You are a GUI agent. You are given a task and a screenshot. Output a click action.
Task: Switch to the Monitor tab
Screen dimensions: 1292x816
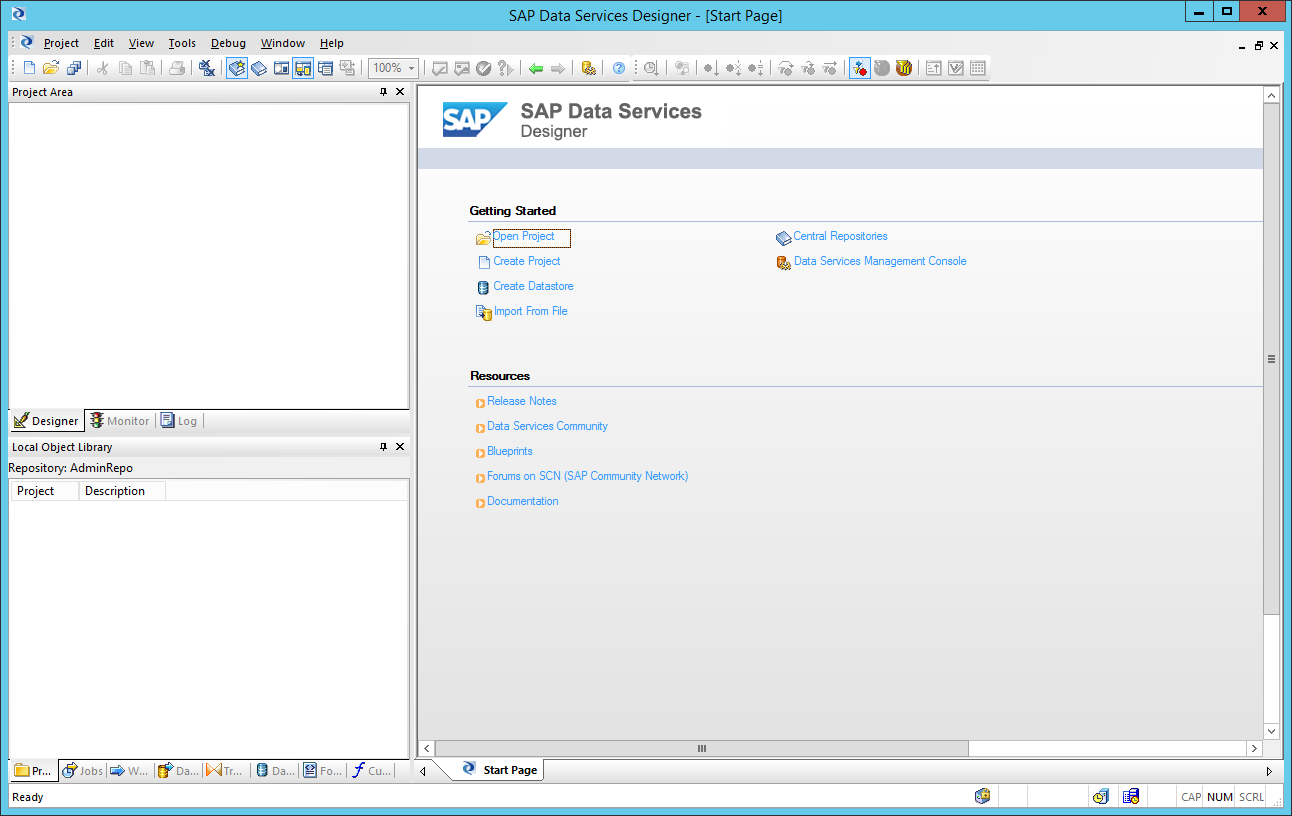coord(119,421)
